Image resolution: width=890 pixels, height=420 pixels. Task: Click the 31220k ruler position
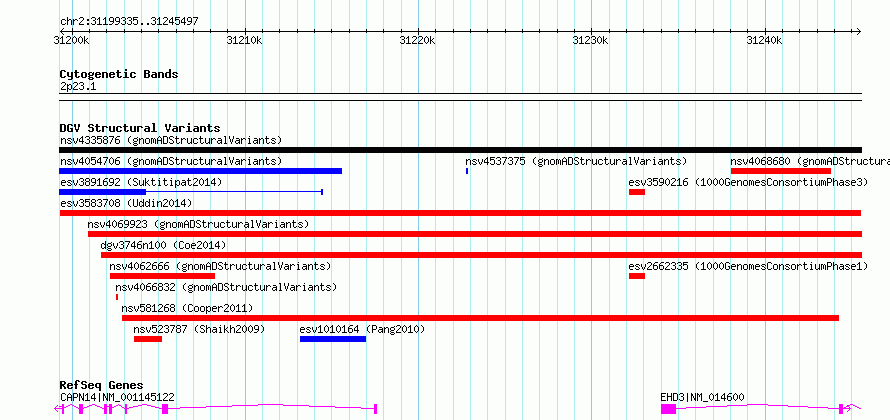(418, 40)
